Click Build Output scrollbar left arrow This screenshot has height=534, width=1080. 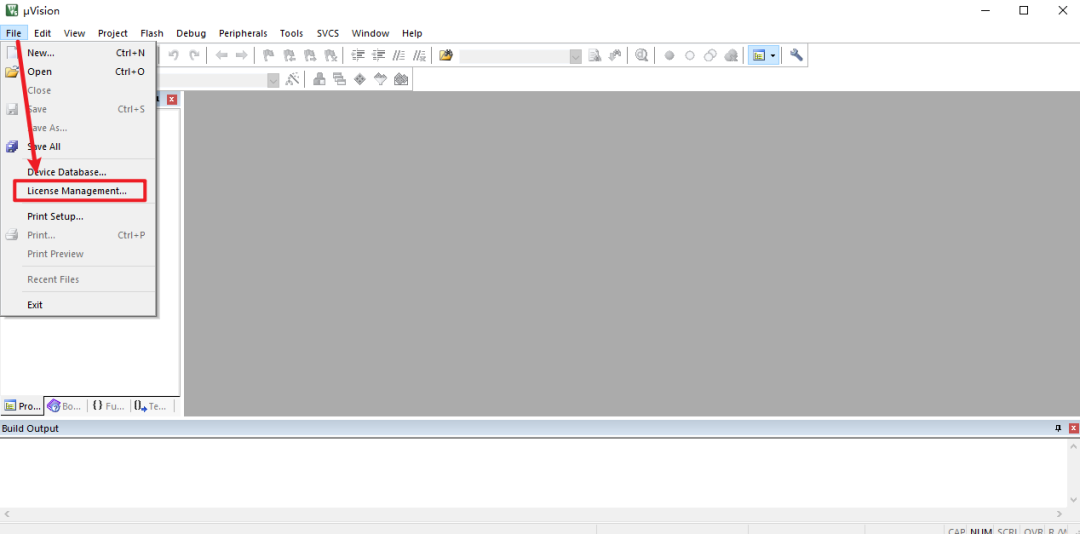(x=7, y=514)
